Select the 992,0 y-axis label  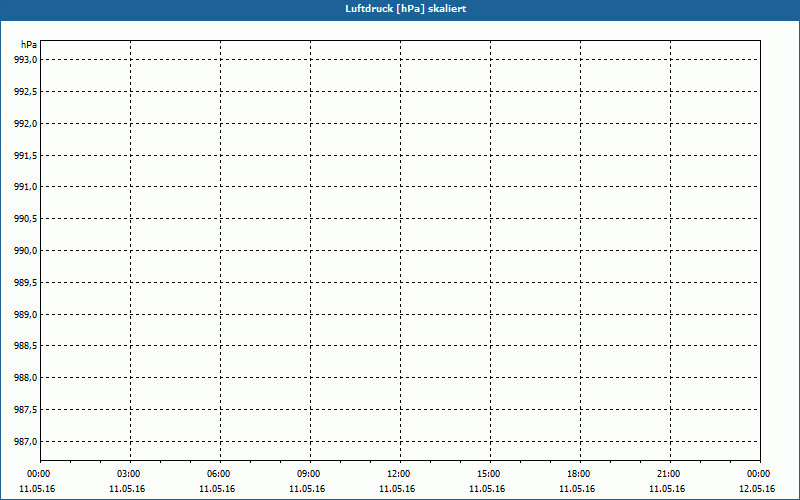pos(26,123)
